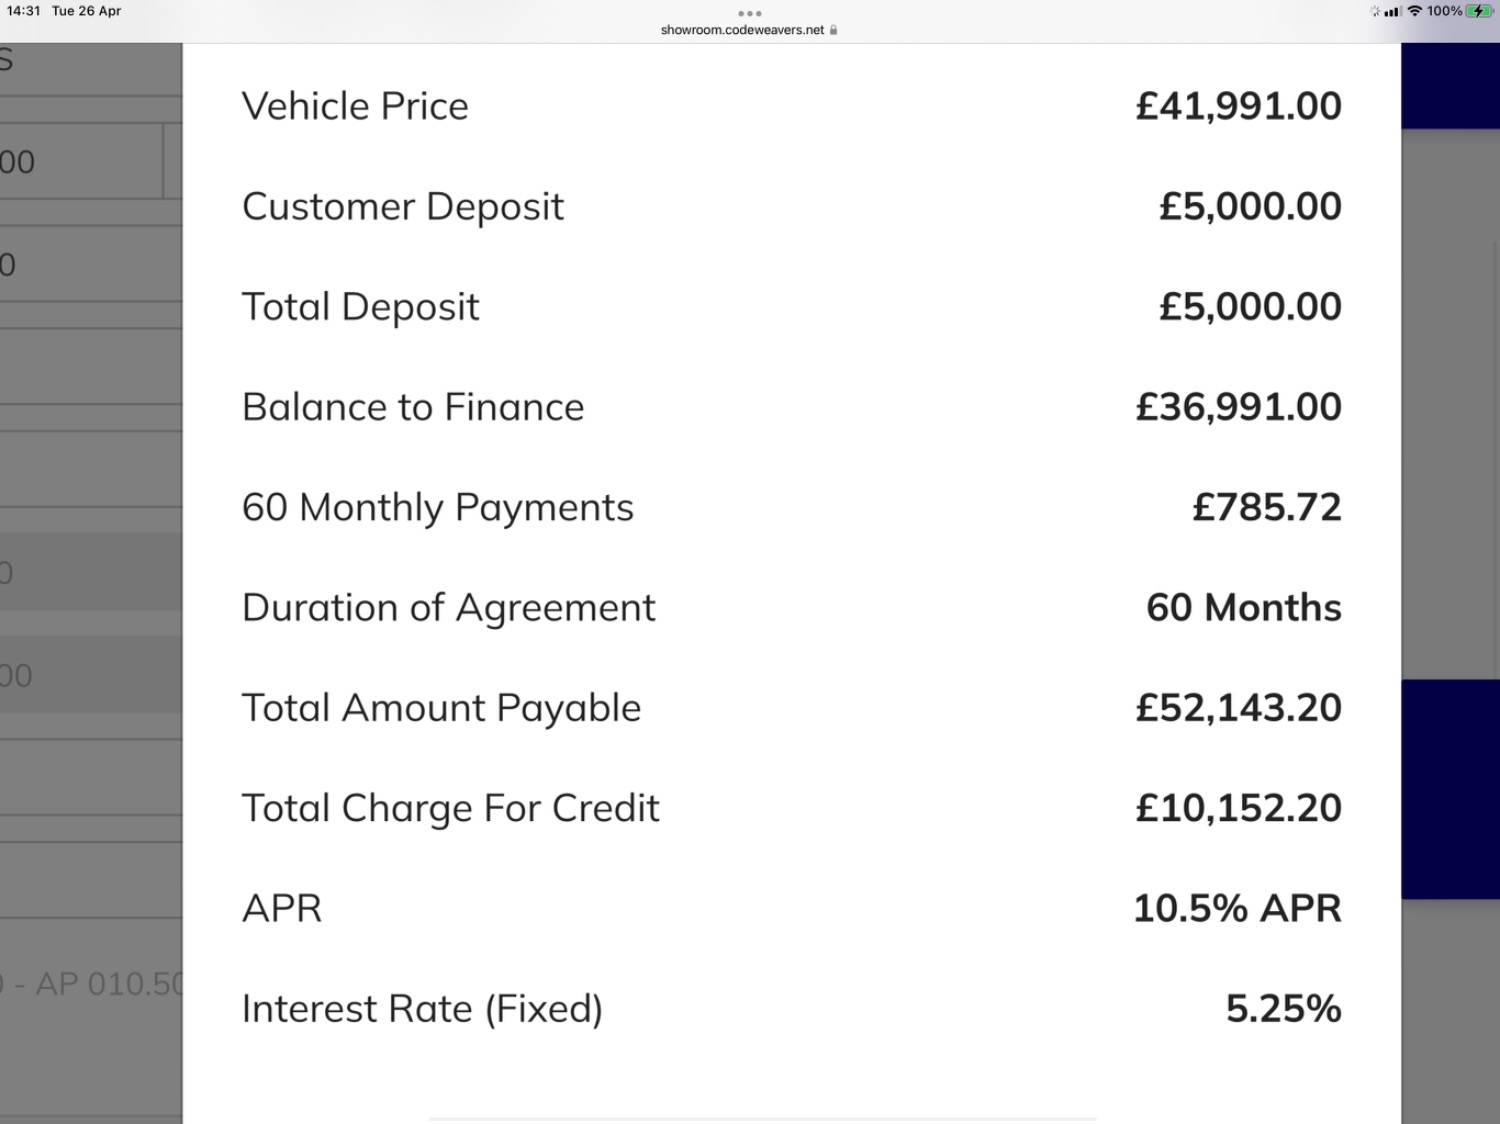Tap the Wi-Fi icon in status bar
The width and height of the screenshot is (1500, 1124).
1414,11
